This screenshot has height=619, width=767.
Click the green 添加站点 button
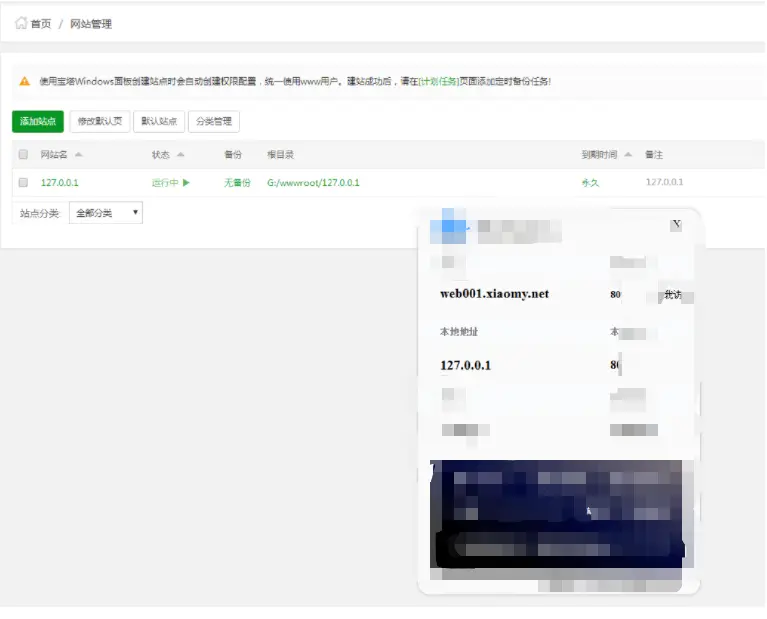point(38,121)
